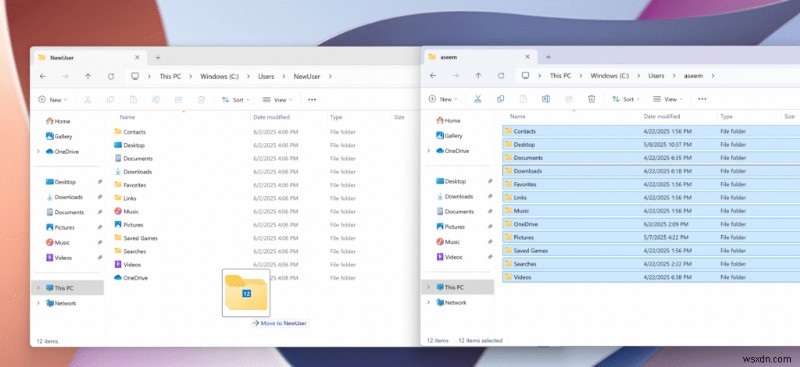Select the OneDrive item in the NewUser file list
This screenshot has width=800, height=367.
coord(131,278)
